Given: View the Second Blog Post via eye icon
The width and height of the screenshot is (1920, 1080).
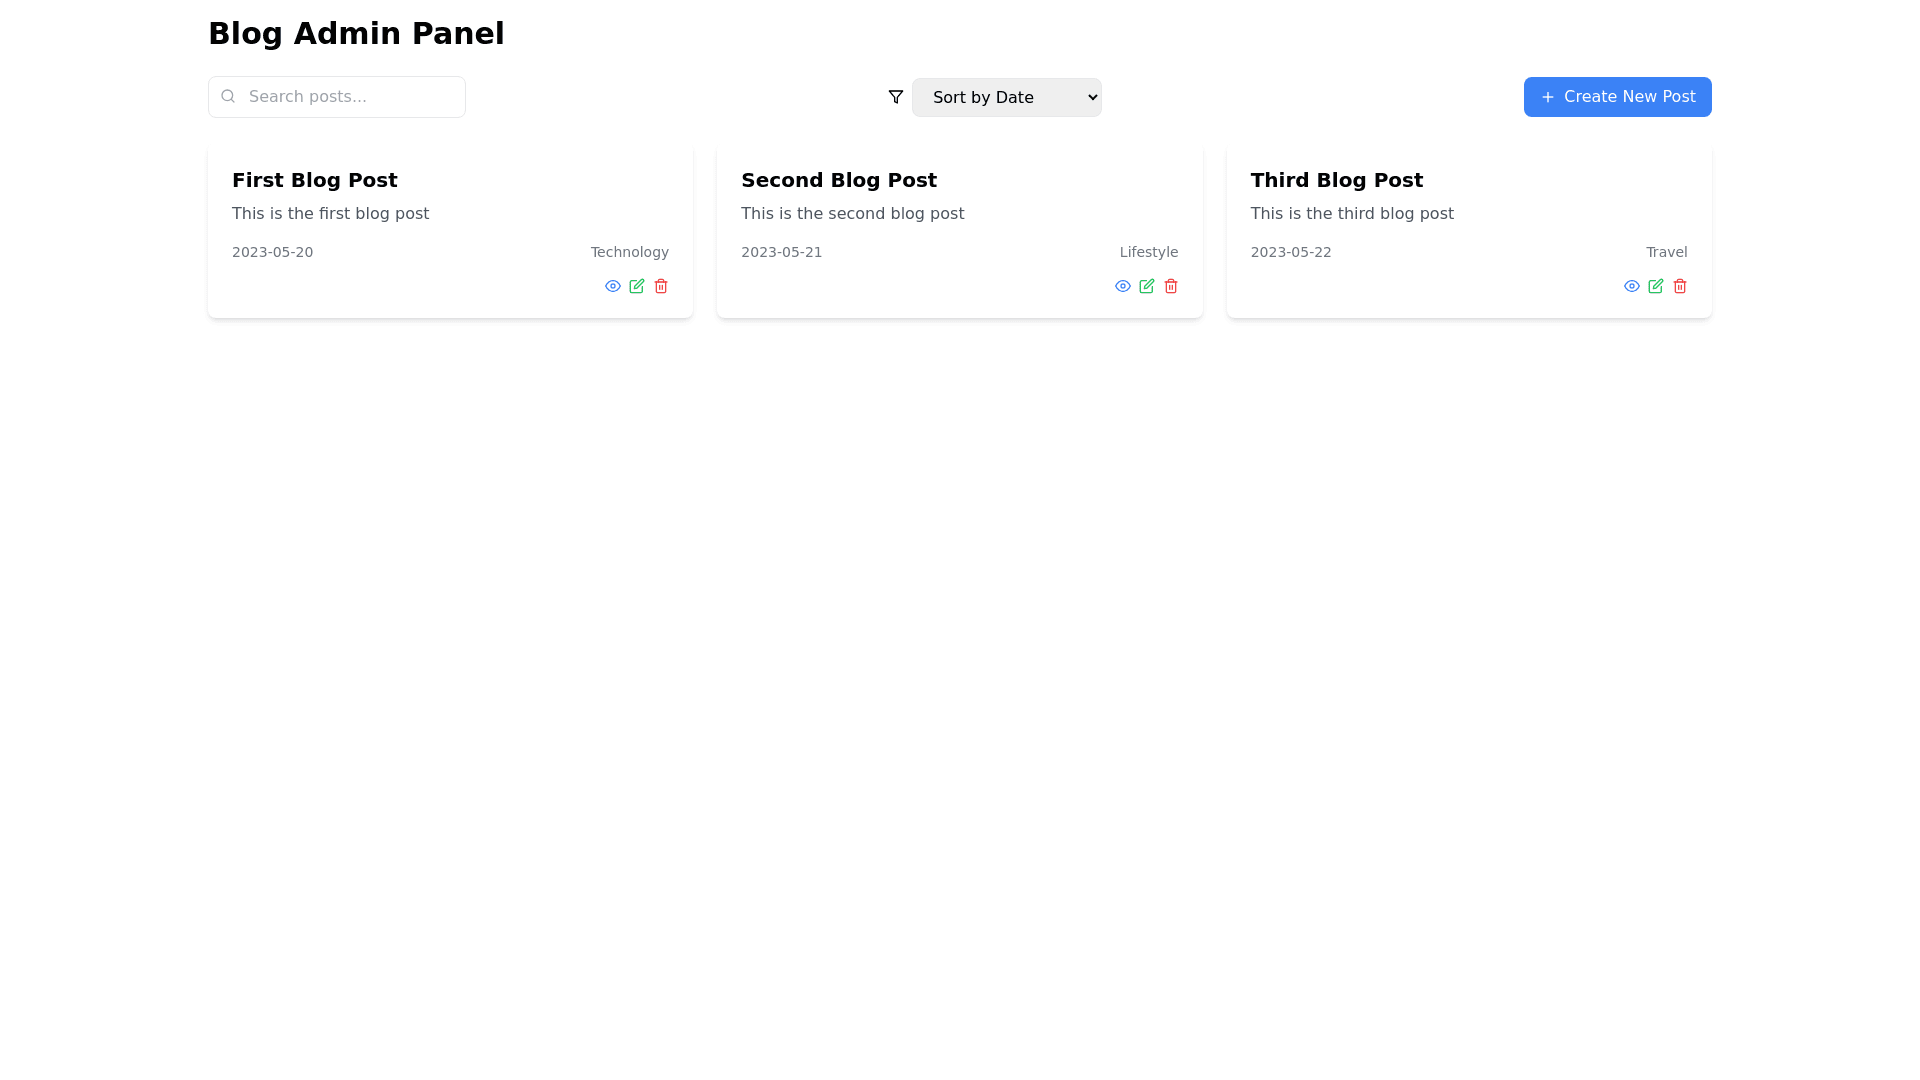Looking at the screenshot, I should coord(1122,286).
